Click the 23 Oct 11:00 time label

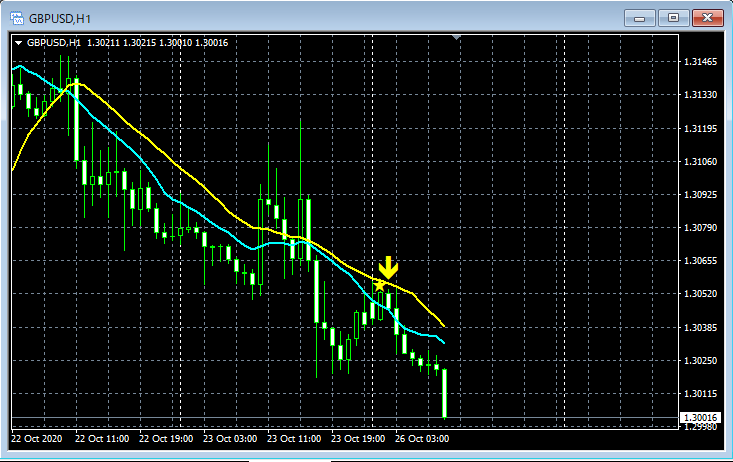point(294,439)
